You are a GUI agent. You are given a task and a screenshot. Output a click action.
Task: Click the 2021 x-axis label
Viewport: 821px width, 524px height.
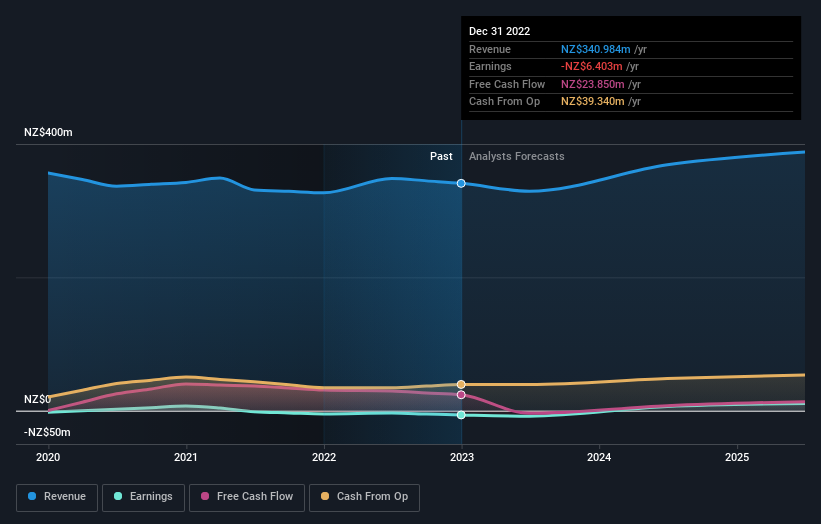pos(186,457)
